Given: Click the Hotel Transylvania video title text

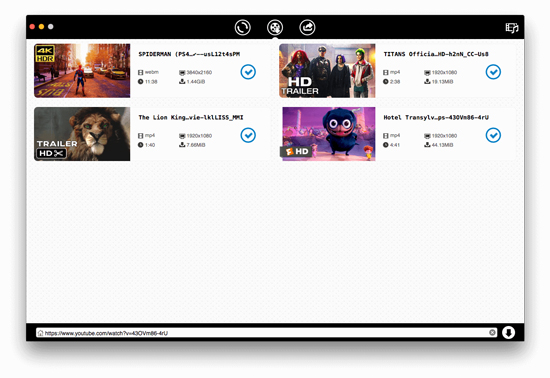Looking at the screenshot, I should [x=436, y=117].
